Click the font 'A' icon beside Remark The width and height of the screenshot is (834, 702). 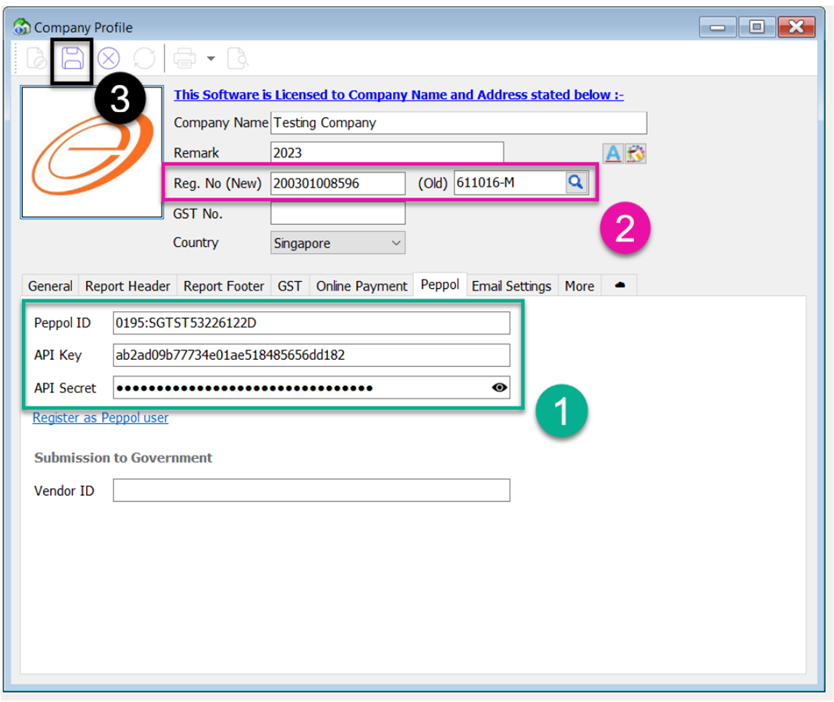point(612,153)
